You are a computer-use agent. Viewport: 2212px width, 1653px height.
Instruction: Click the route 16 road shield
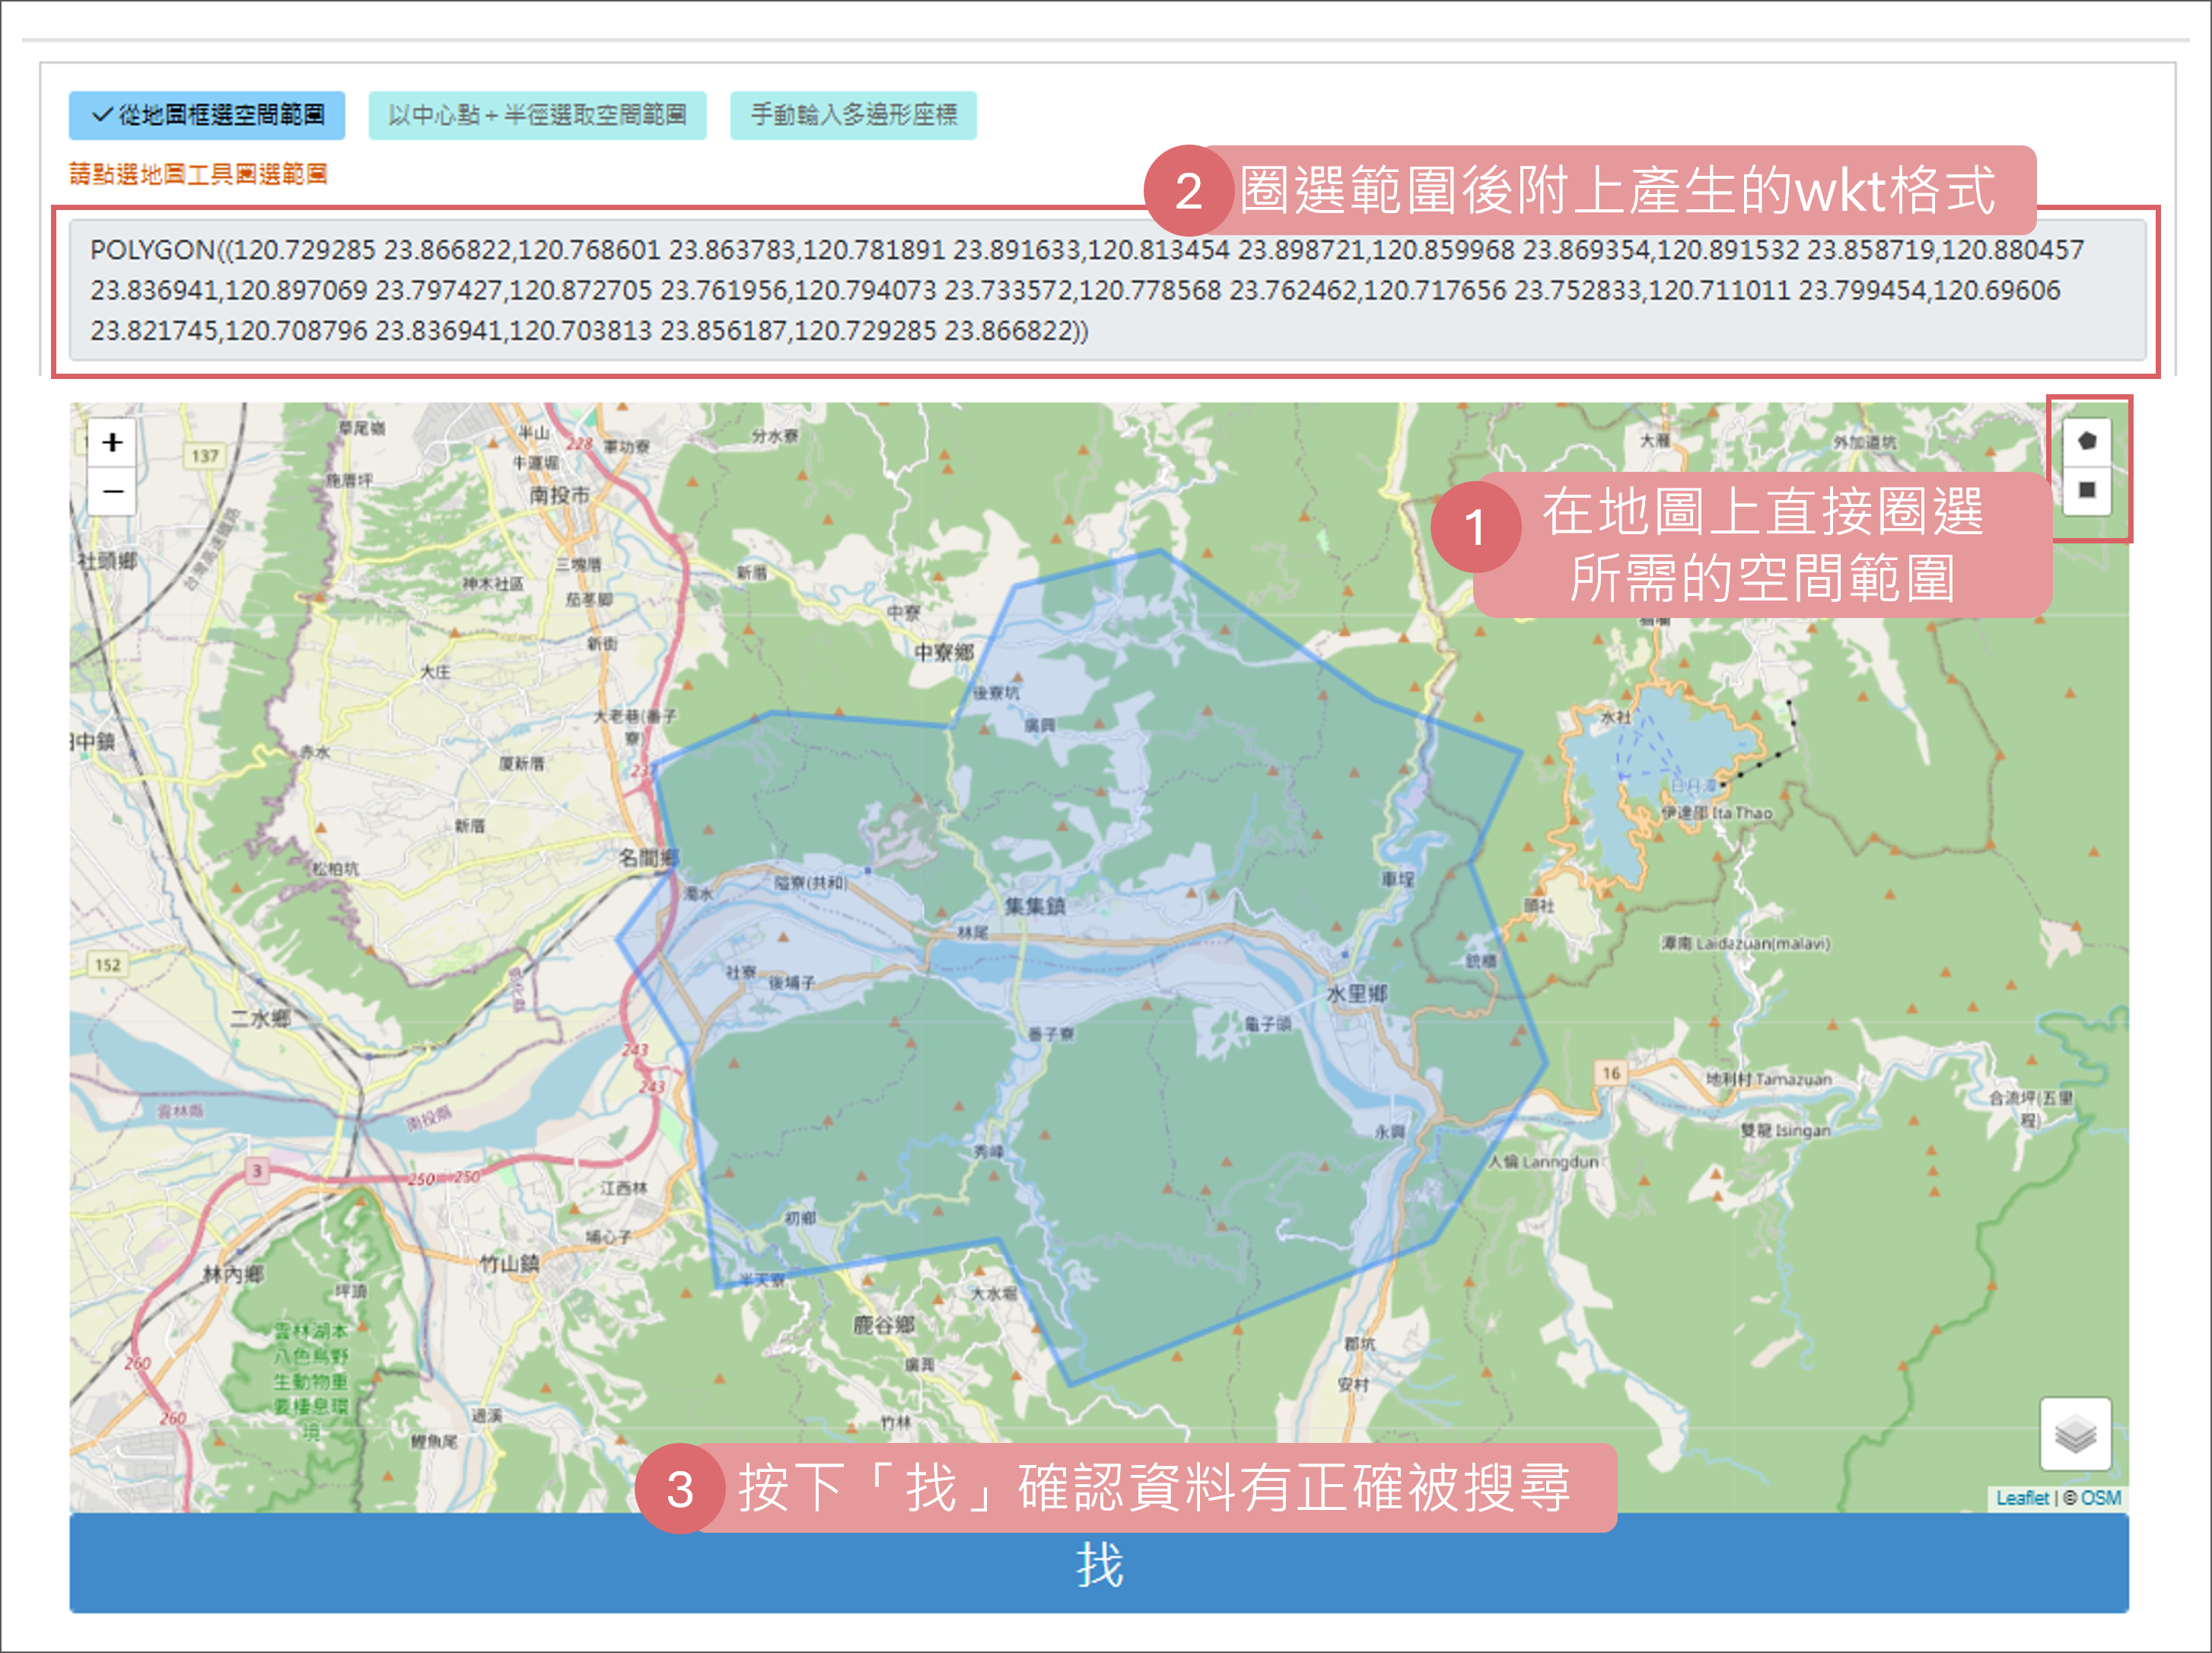pyautogui.click(x=1610, y=1073)
